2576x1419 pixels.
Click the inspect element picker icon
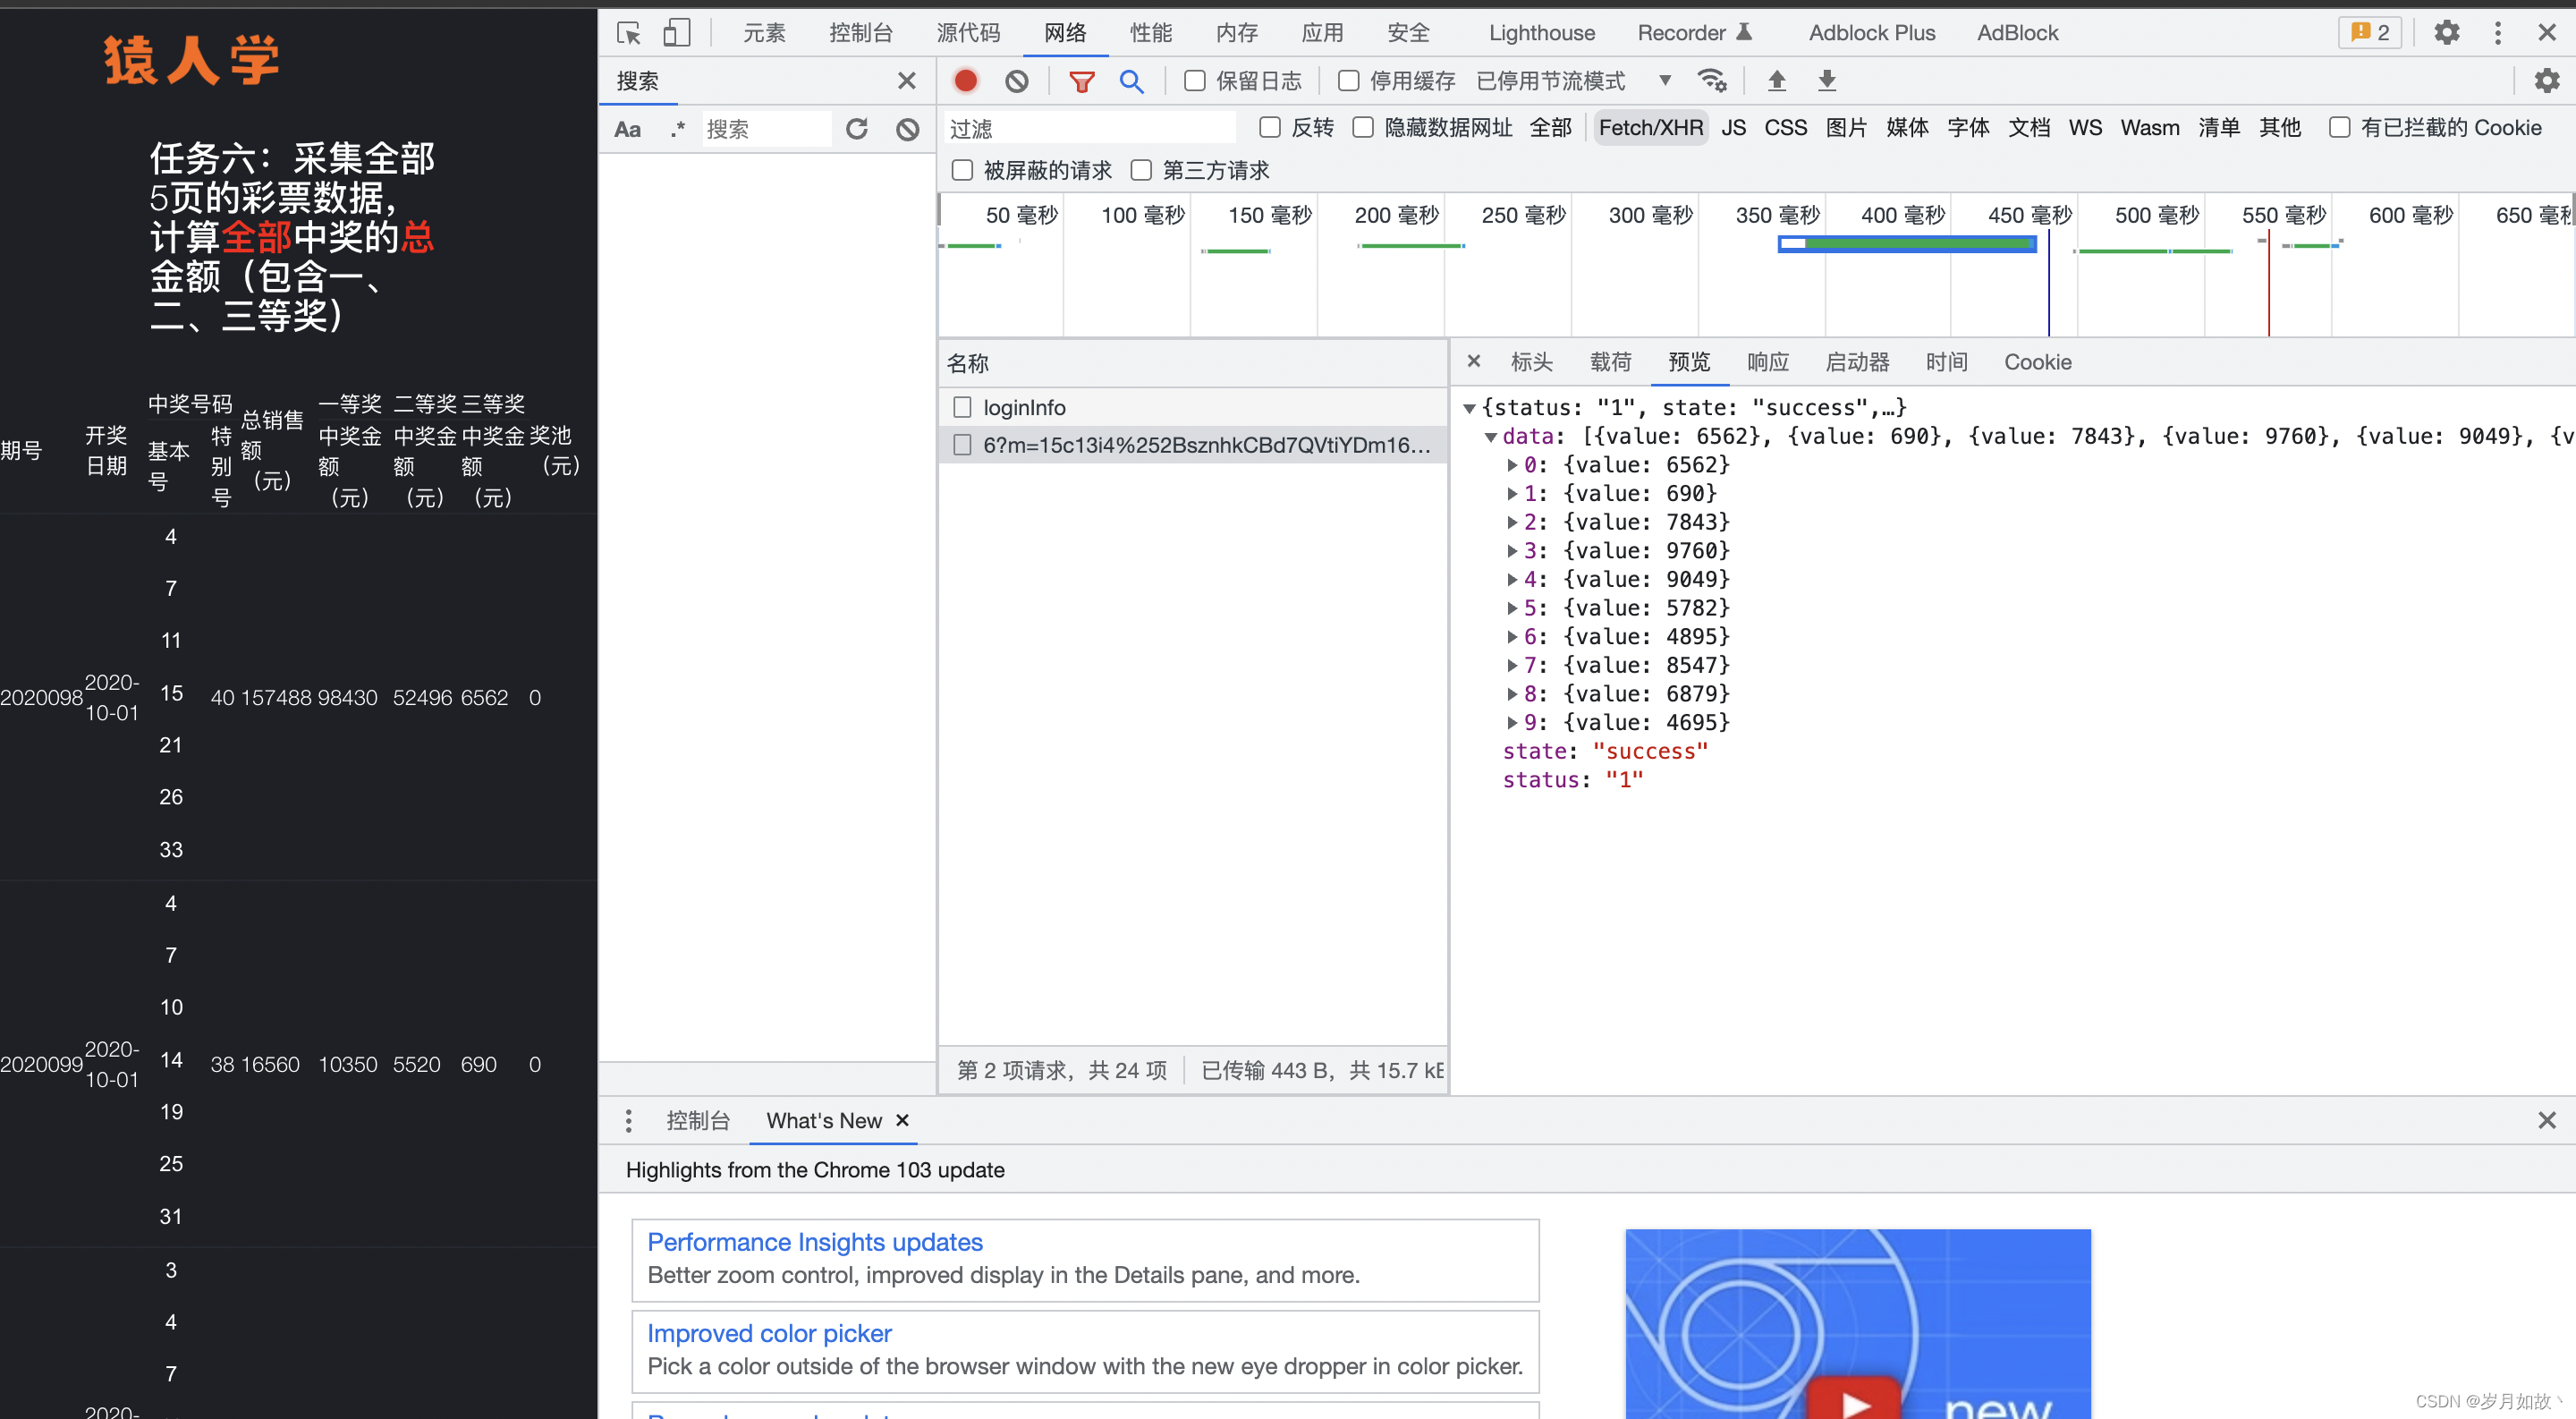tap(628, 33)
